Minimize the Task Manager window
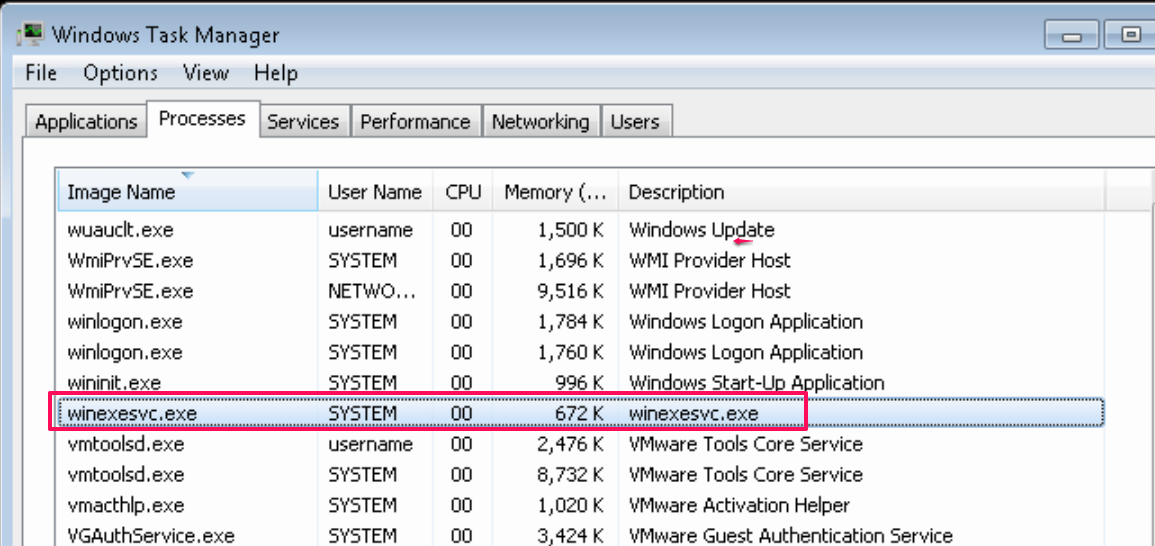The height and width of the screenshot is (546, 1155). pyautogui.click(x=1075, y=35)
